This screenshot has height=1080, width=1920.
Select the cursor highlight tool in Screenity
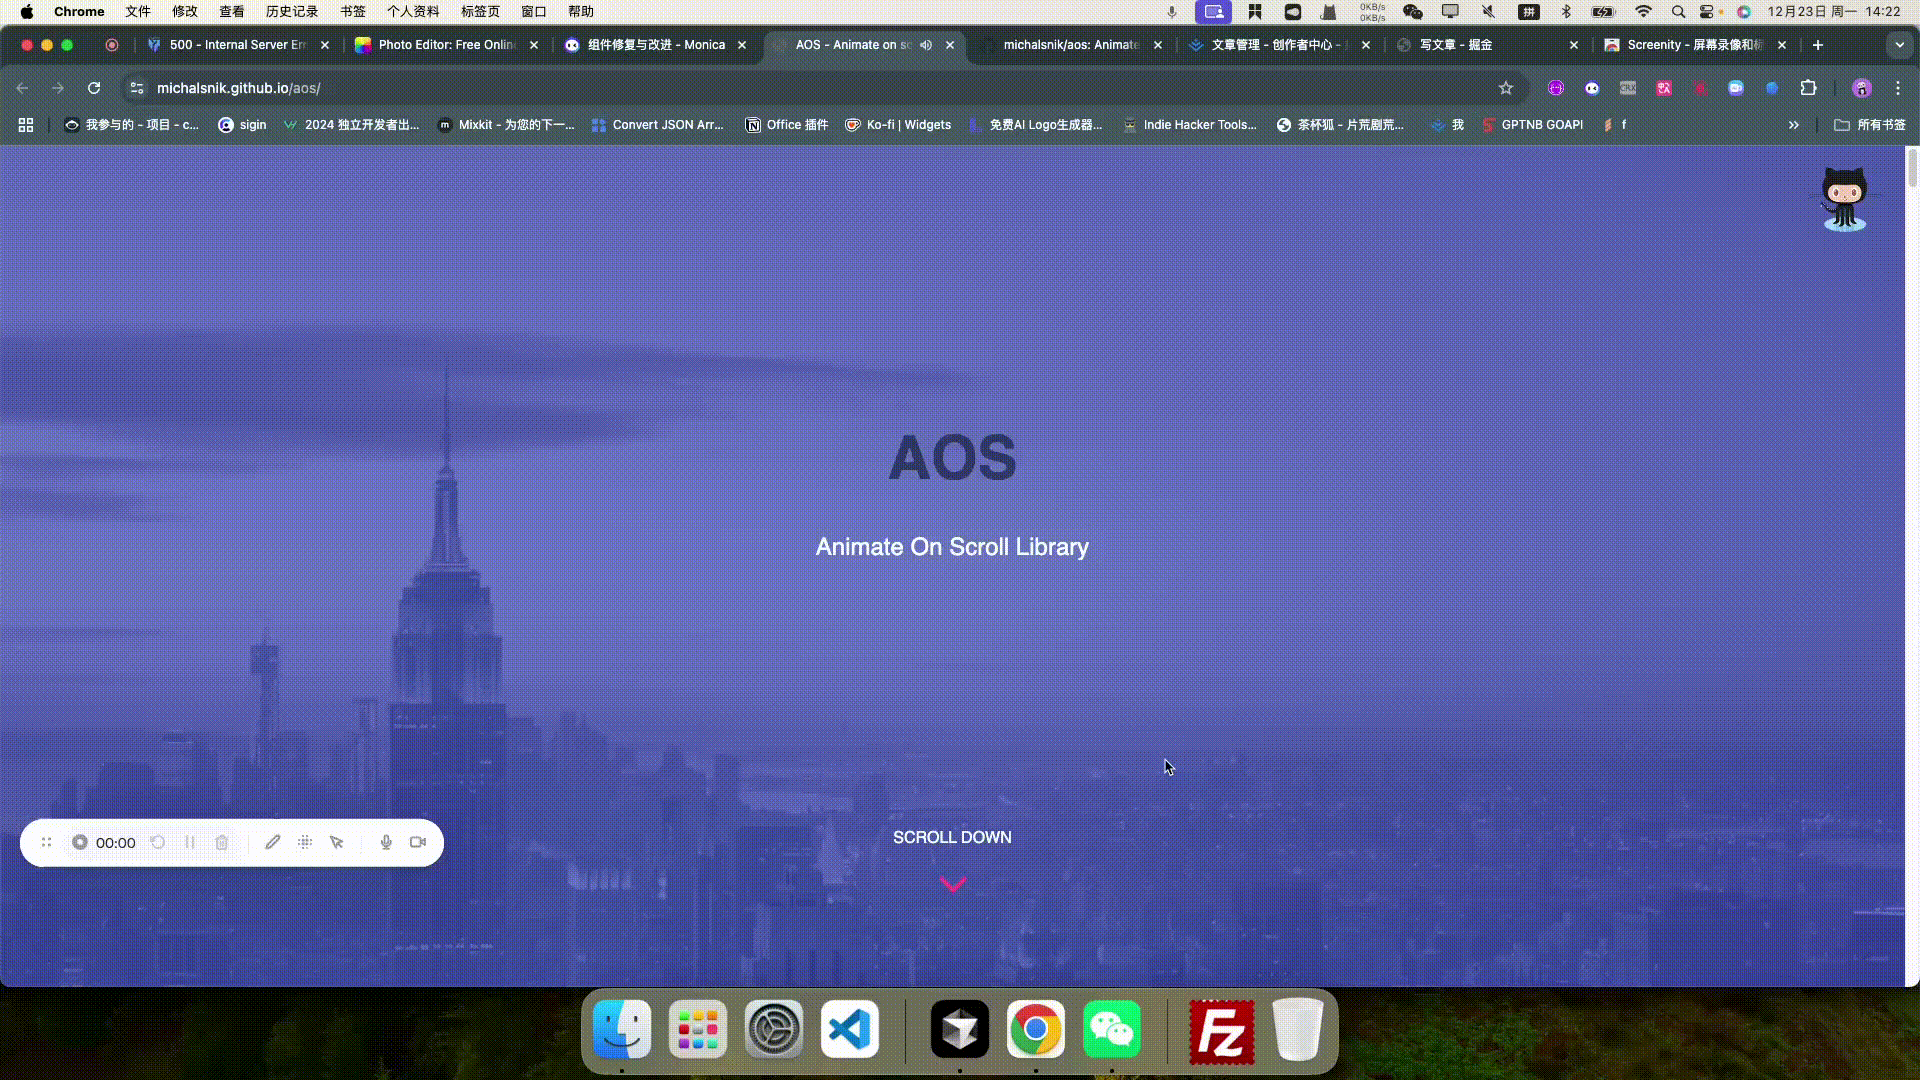[336, 842]
